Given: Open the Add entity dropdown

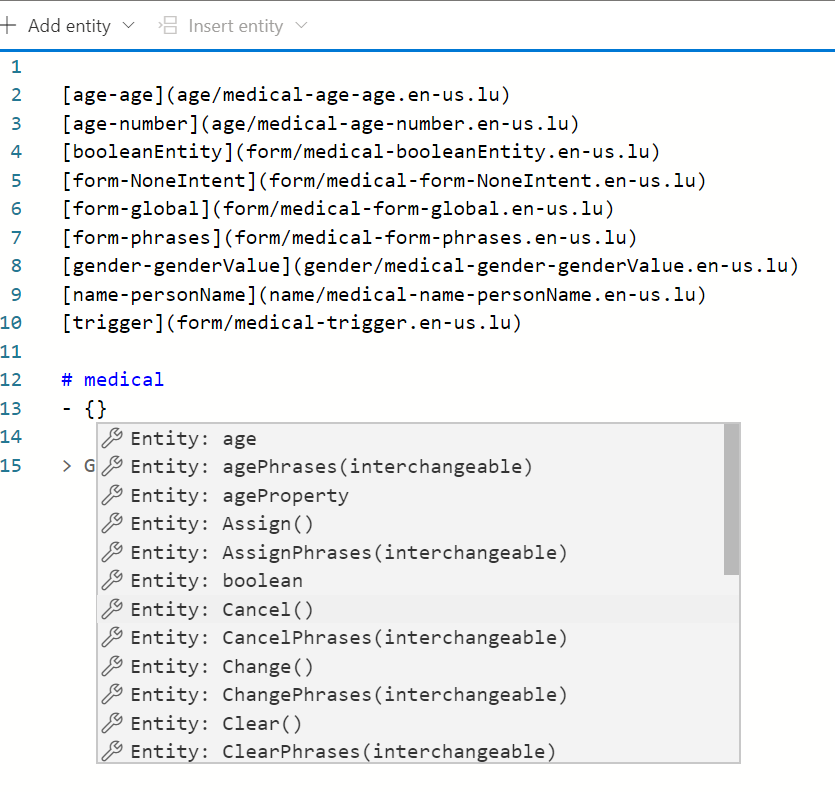Looking at the screenshot, I should (129, 26).
